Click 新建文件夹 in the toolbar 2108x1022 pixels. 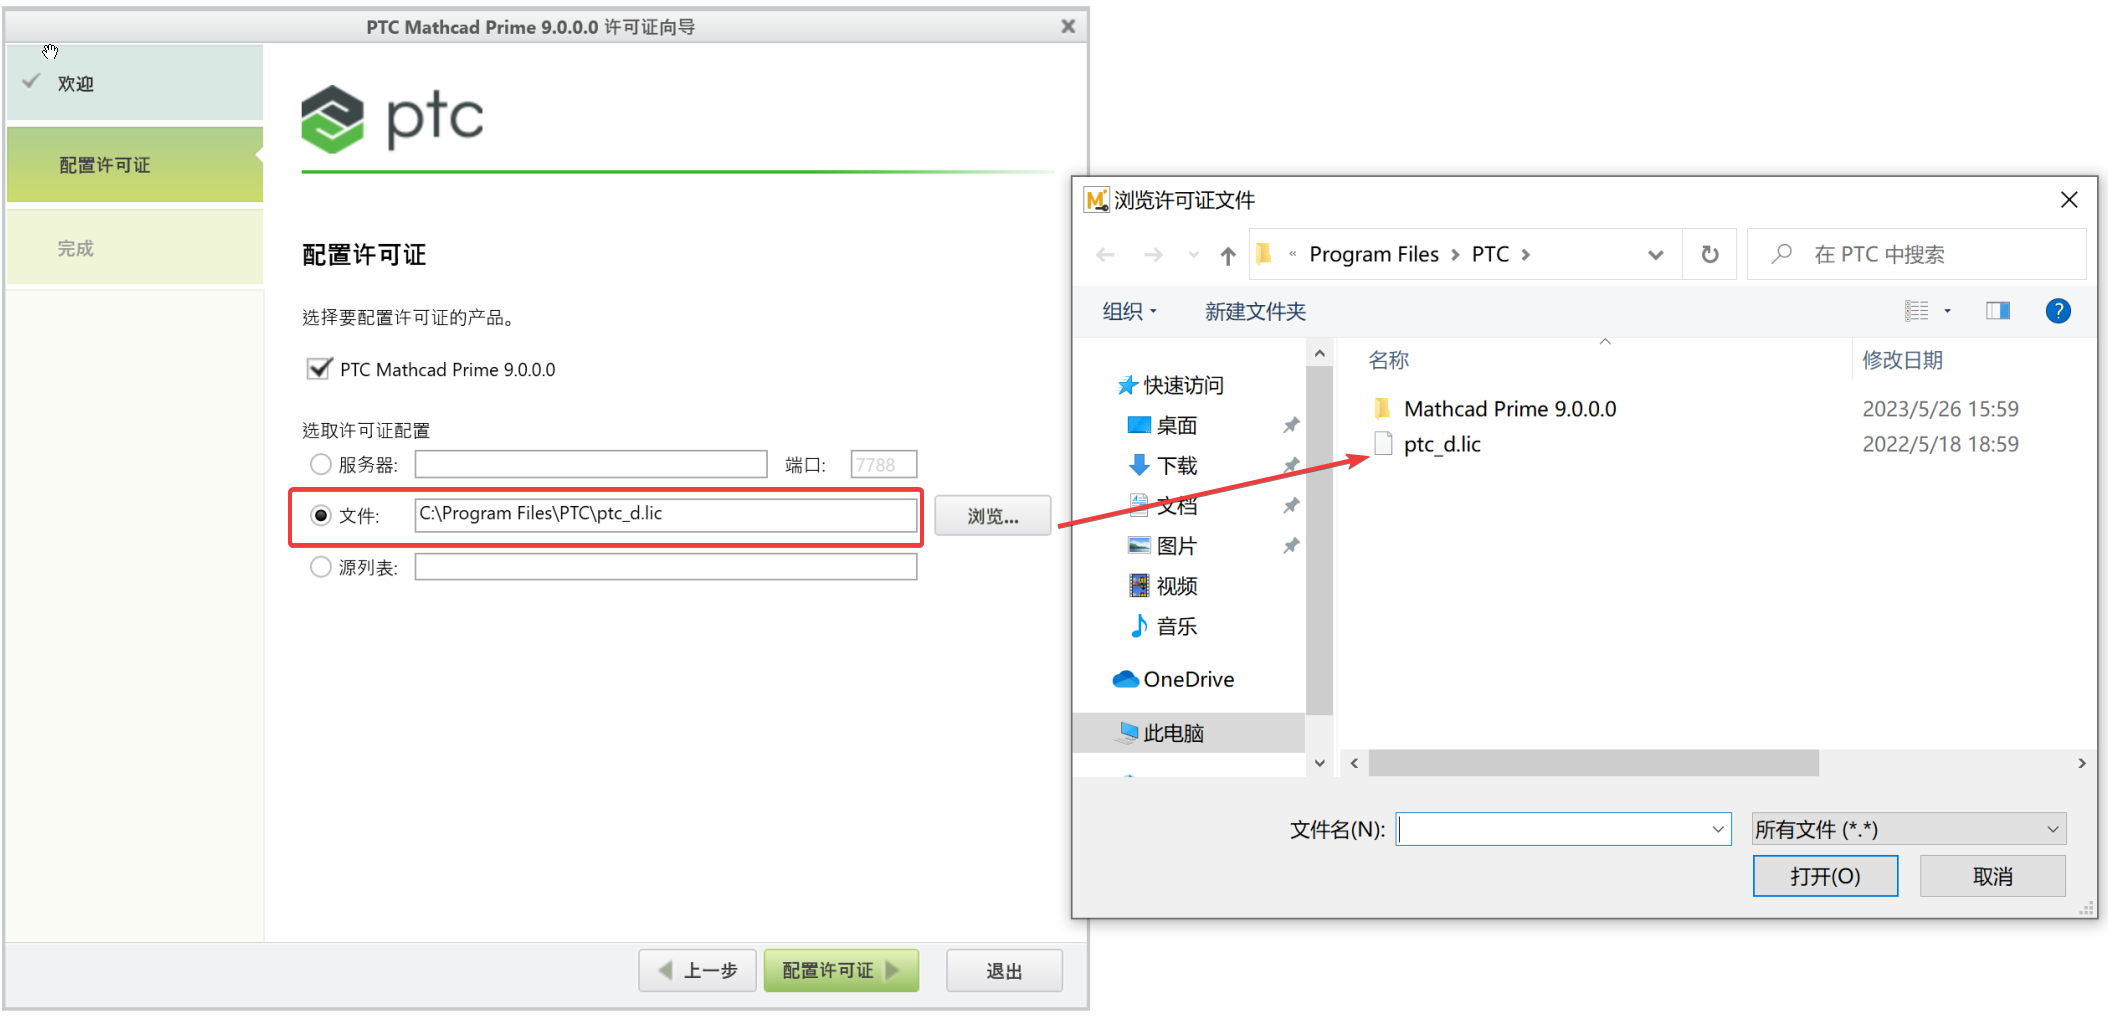tap(1255, 311)
